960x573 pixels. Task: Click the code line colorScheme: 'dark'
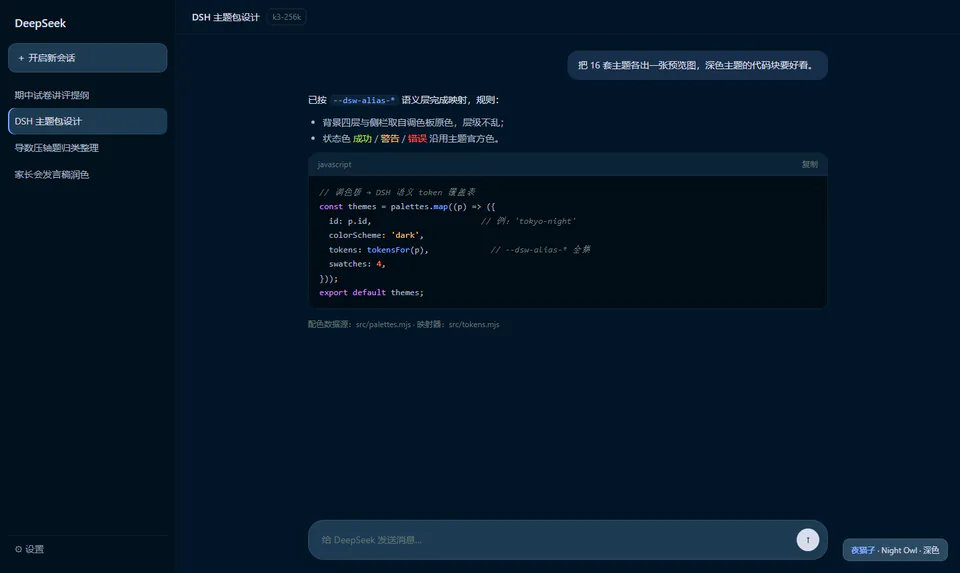point(376,235)
